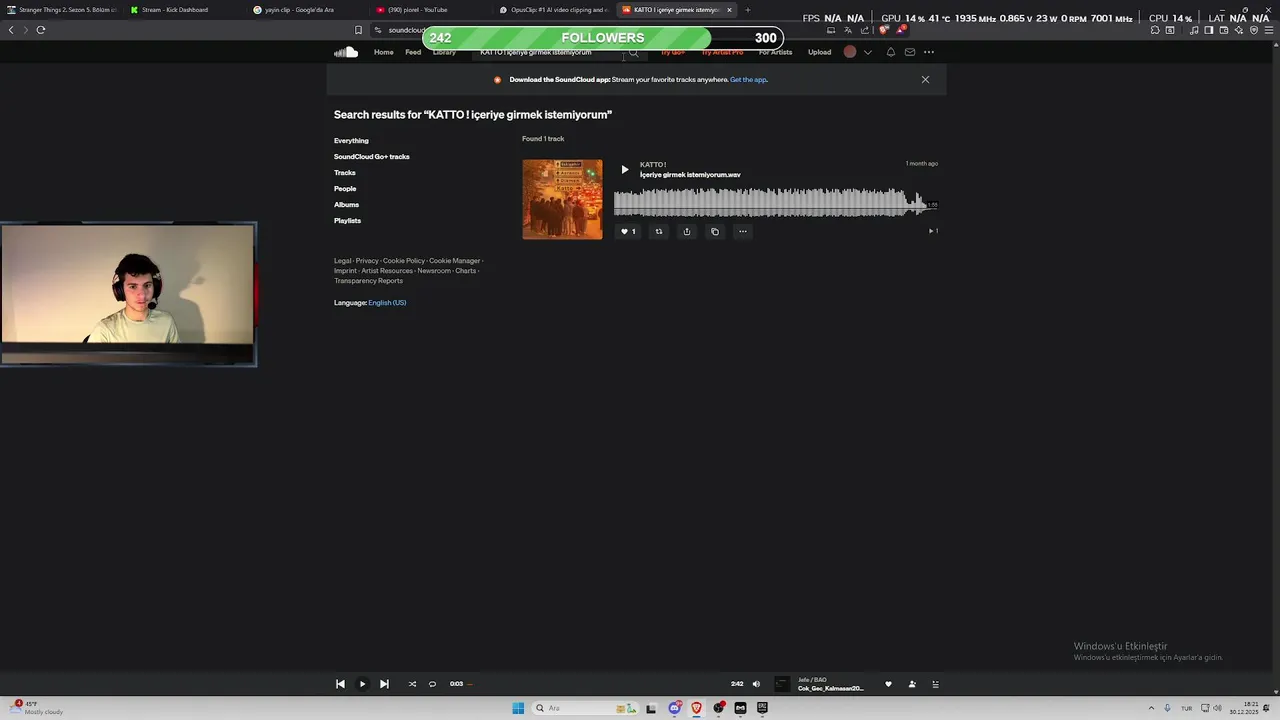Follow the artist in player bar
The image size is (1280, 720).
[912, 684]
